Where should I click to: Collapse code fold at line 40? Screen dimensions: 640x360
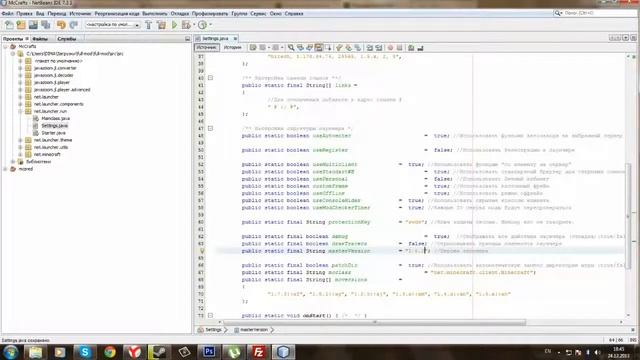[x=210, y=78]
